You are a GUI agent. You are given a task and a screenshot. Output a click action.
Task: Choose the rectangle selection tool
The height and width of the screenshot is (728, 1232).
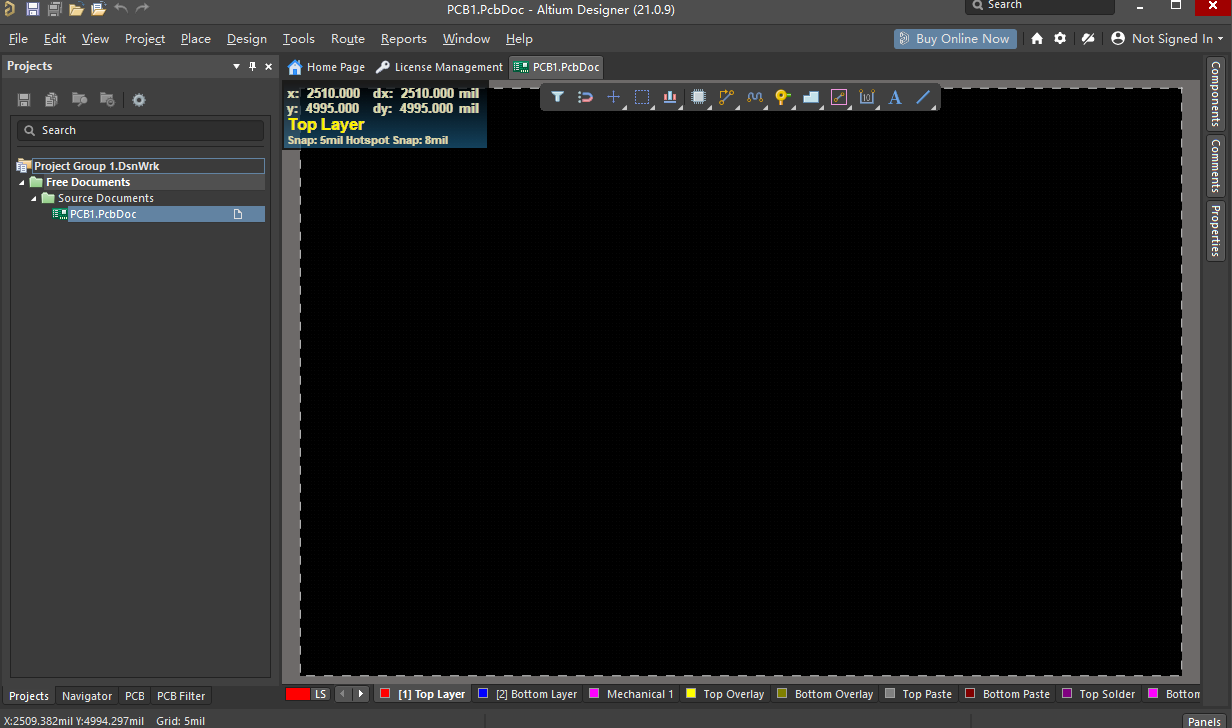tap(642, 97)
